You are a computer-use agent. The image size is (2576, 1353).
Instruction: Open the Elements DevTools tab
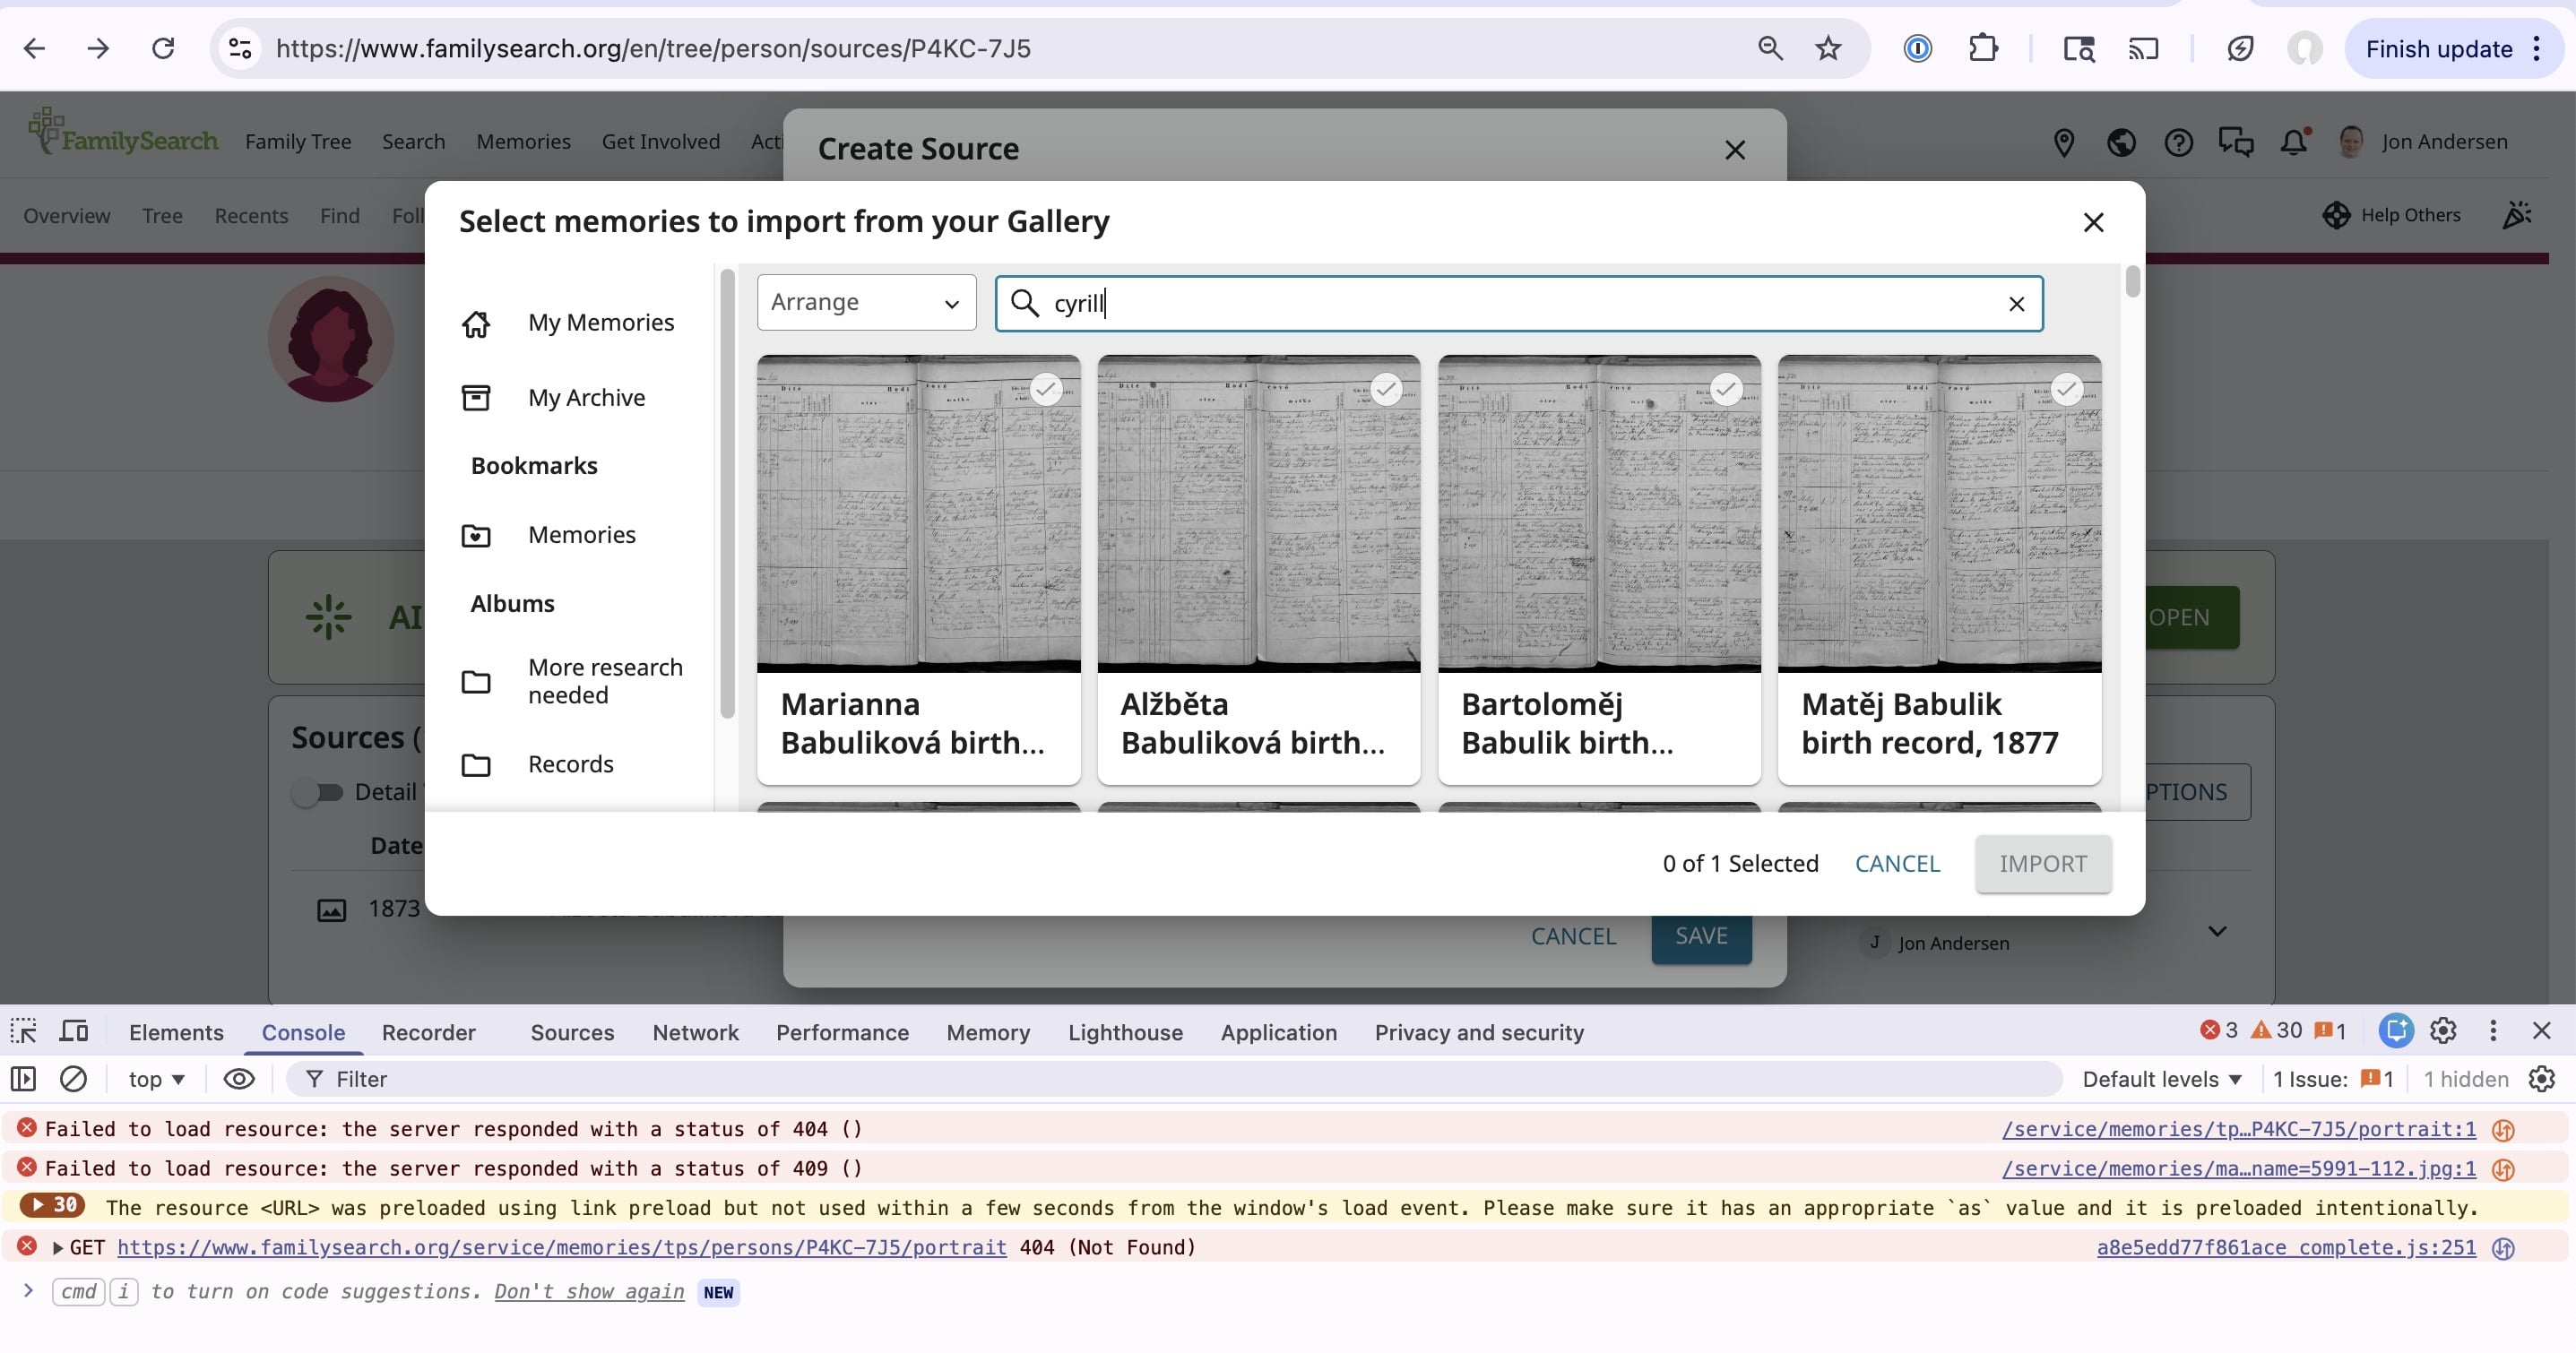pyautogui.click(x=176, y=1032)
